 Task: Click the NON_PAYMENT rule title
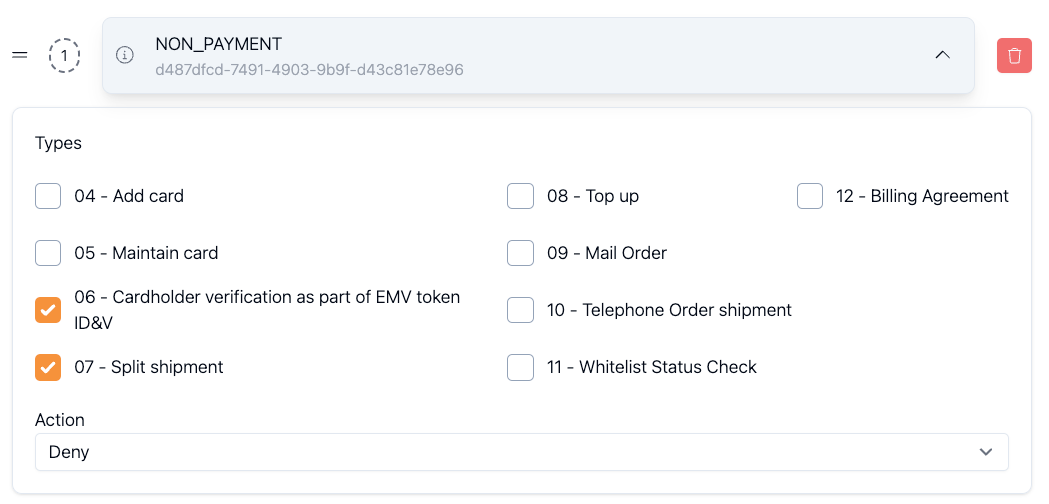218,44
